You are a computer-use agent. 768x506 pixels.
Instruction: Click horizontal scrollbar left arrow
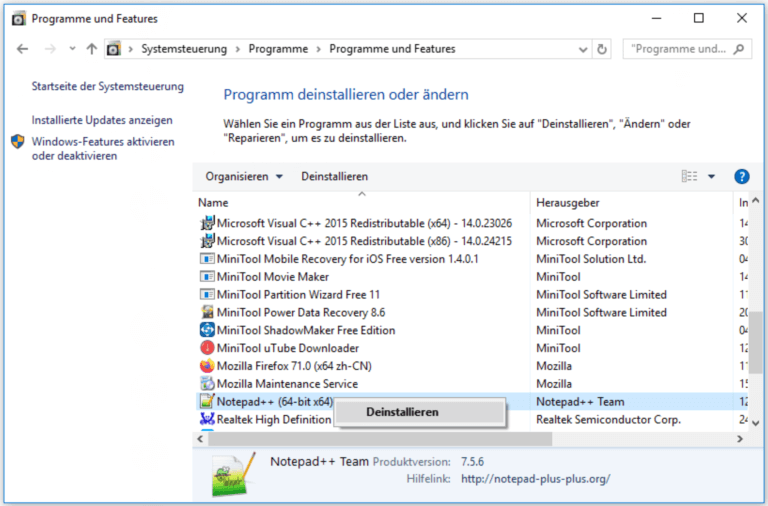click(200, 439)
